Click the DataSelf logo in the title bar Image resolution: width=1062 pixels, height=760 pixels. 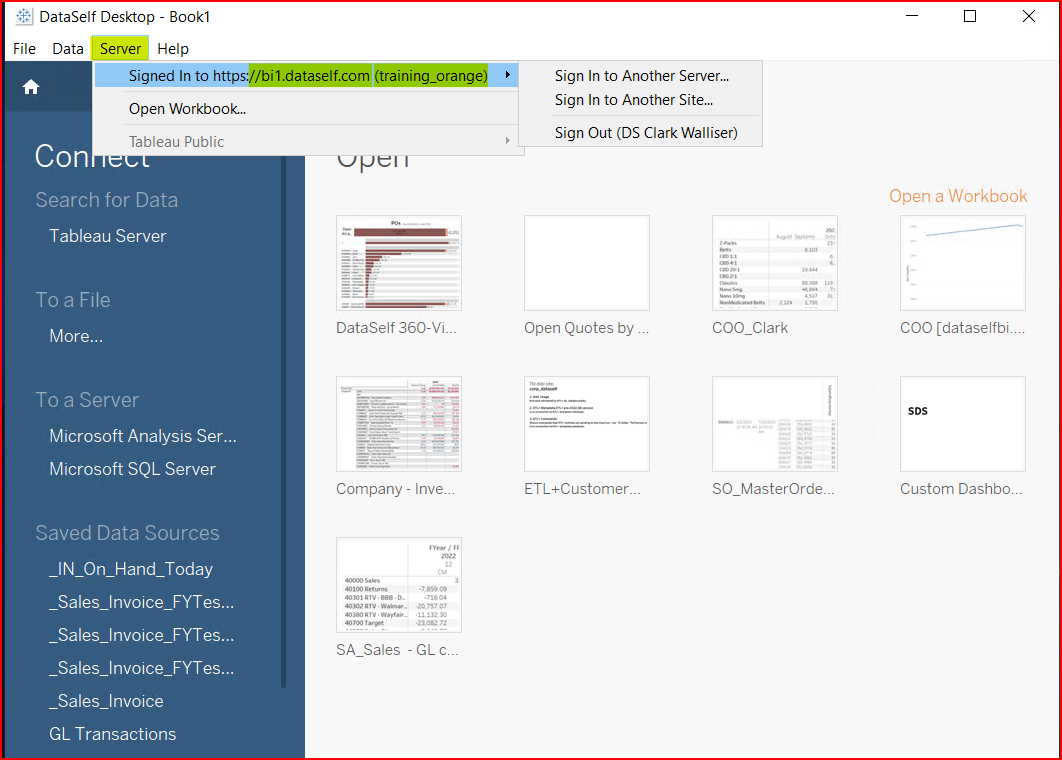pyautogui.click(x=22, y=15)
